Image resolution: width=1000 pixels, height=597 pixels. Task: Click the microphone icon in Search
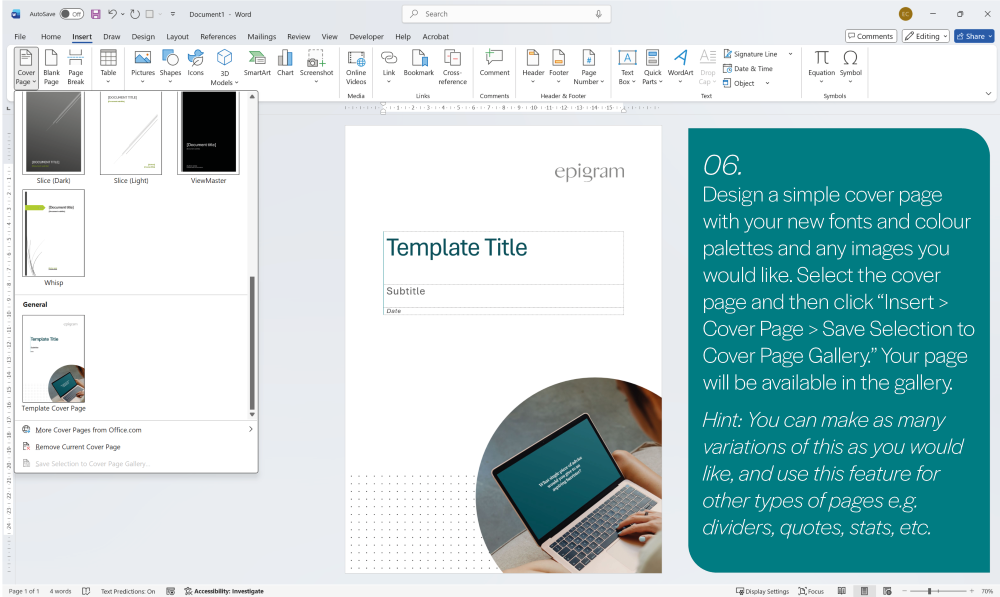598,14
